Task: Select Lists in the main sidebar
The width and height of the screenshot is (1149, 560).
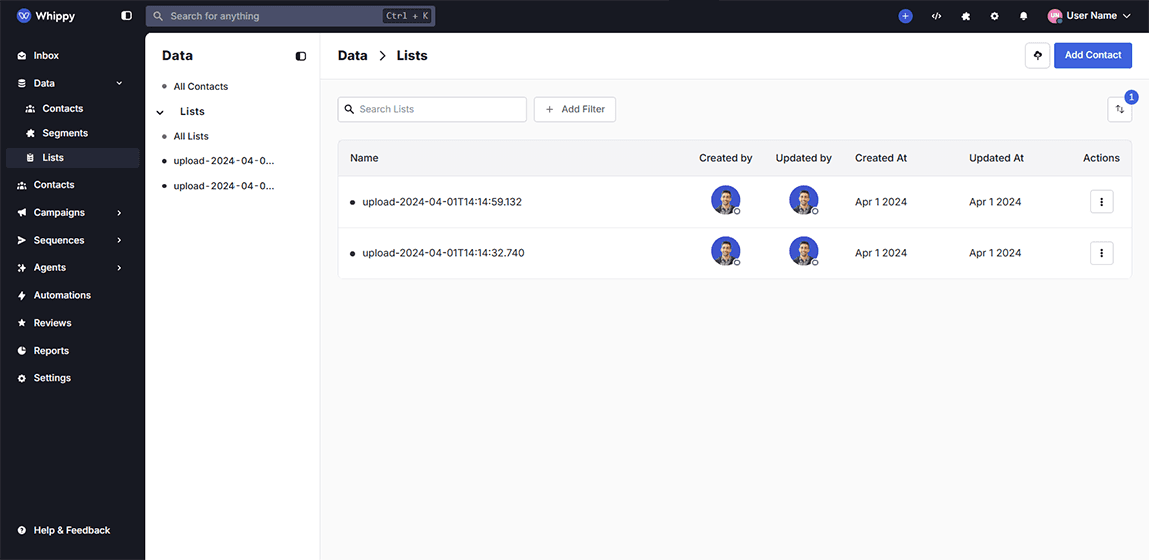Action: coord(73,158)
